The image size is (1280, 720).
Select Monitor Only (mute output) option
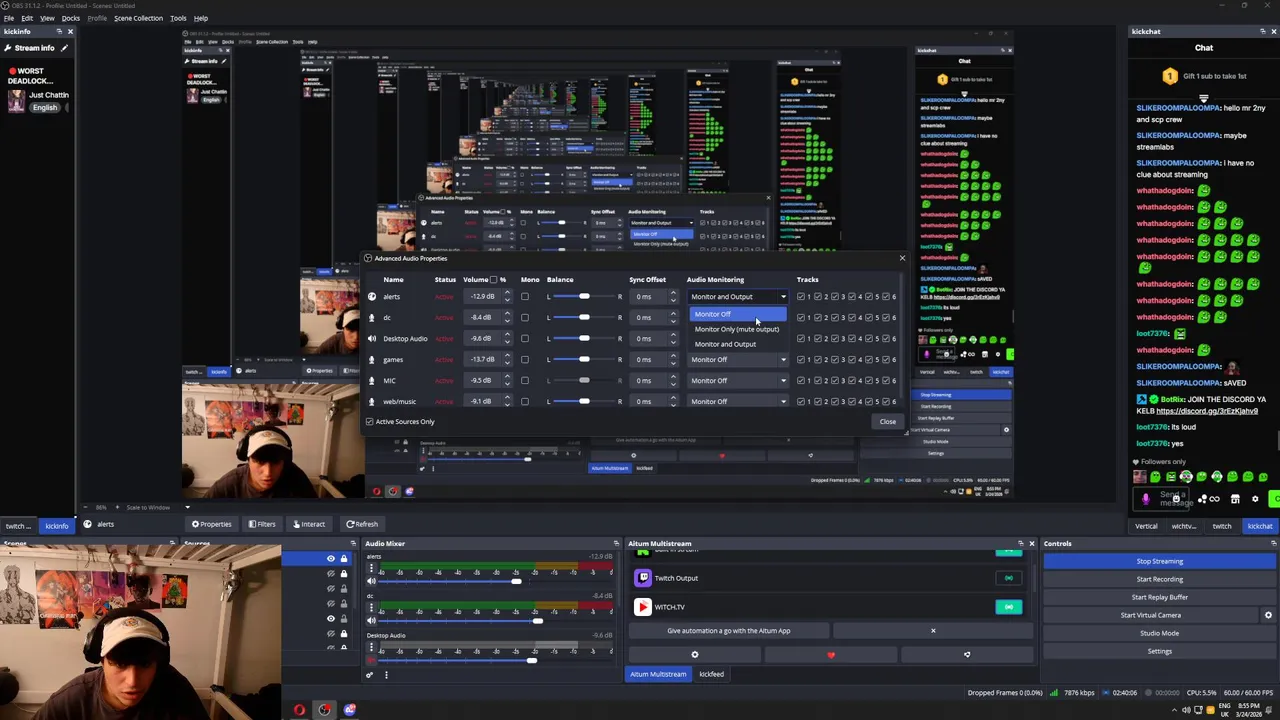[x=739, y=329]
